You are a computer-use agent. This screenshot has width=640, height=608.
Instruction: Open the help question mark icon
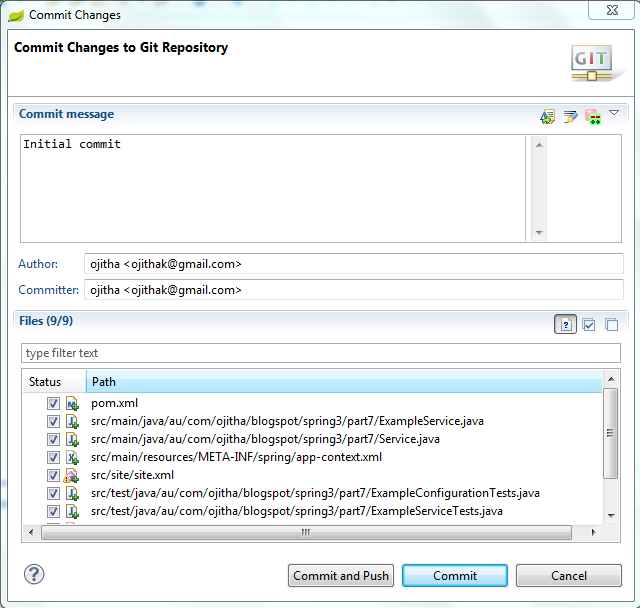point(34,575)
